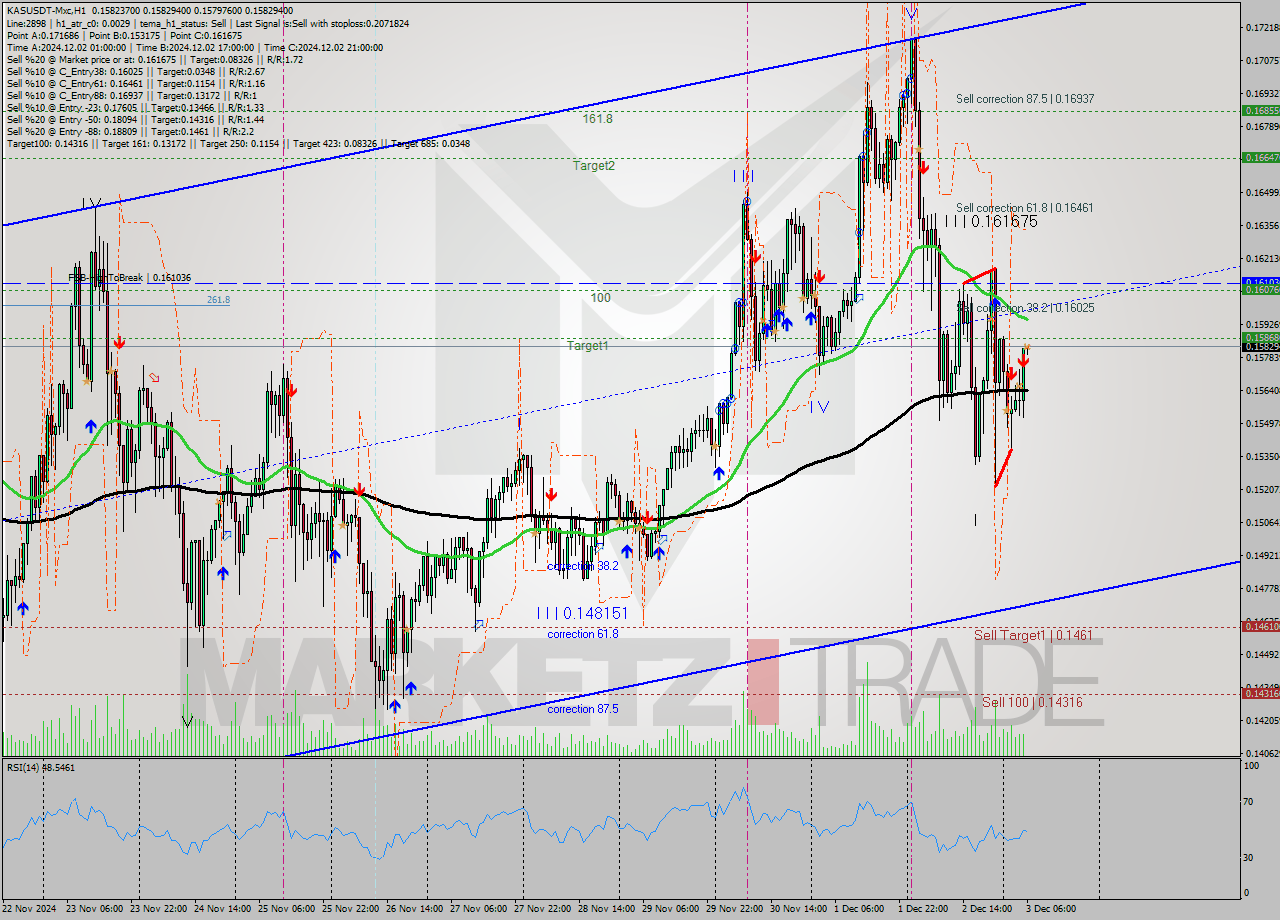This screenshot has height=920, width=1280.
Task: Click the blue 'correction 38.2' label
Action: [x=583, y=566]
